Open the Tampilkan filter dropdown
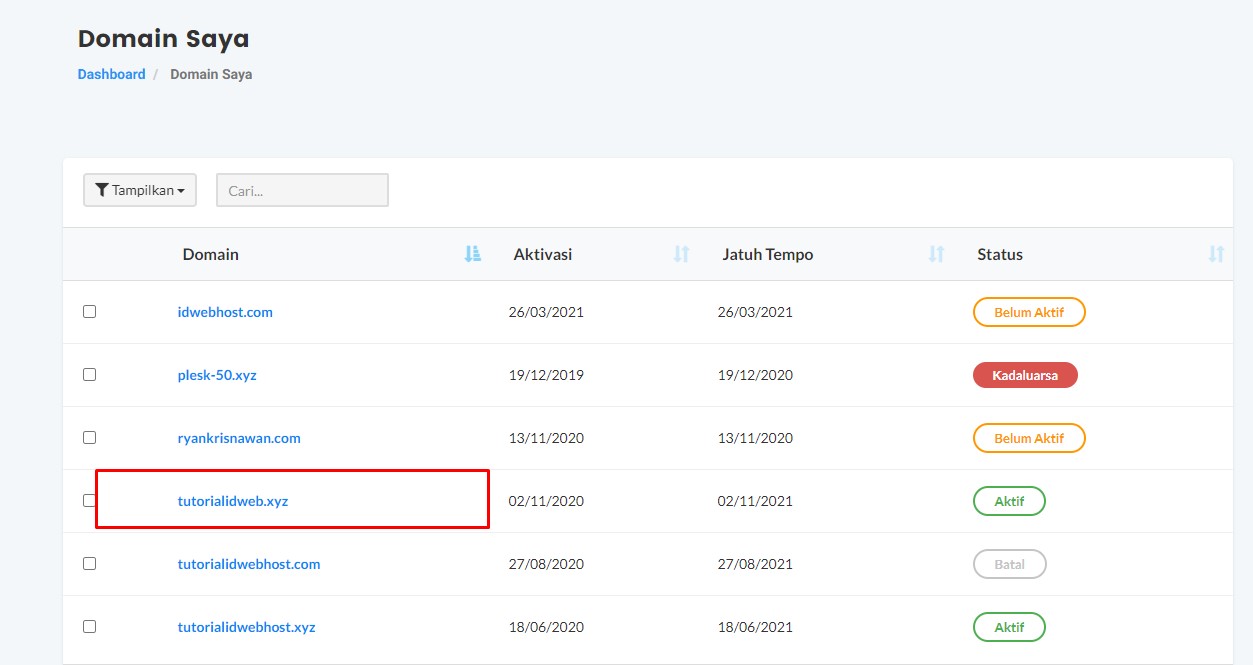This screenshot has width=1253, height=665. 140,190
